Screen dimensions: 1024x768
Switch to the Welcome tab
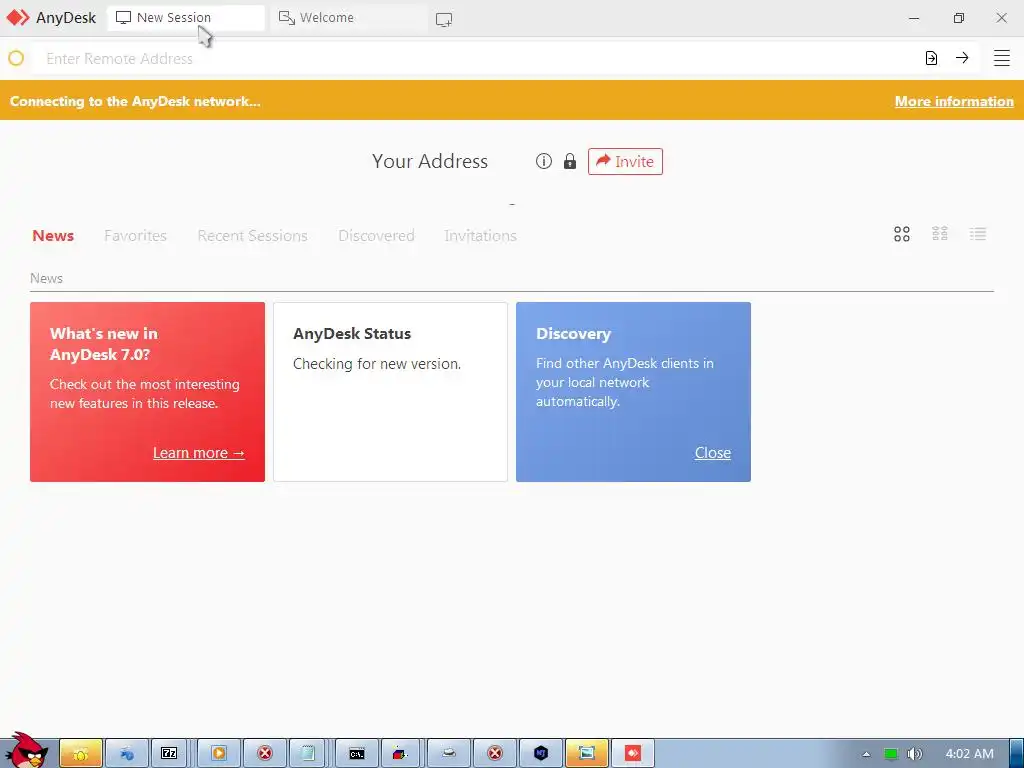click(347, 18)
